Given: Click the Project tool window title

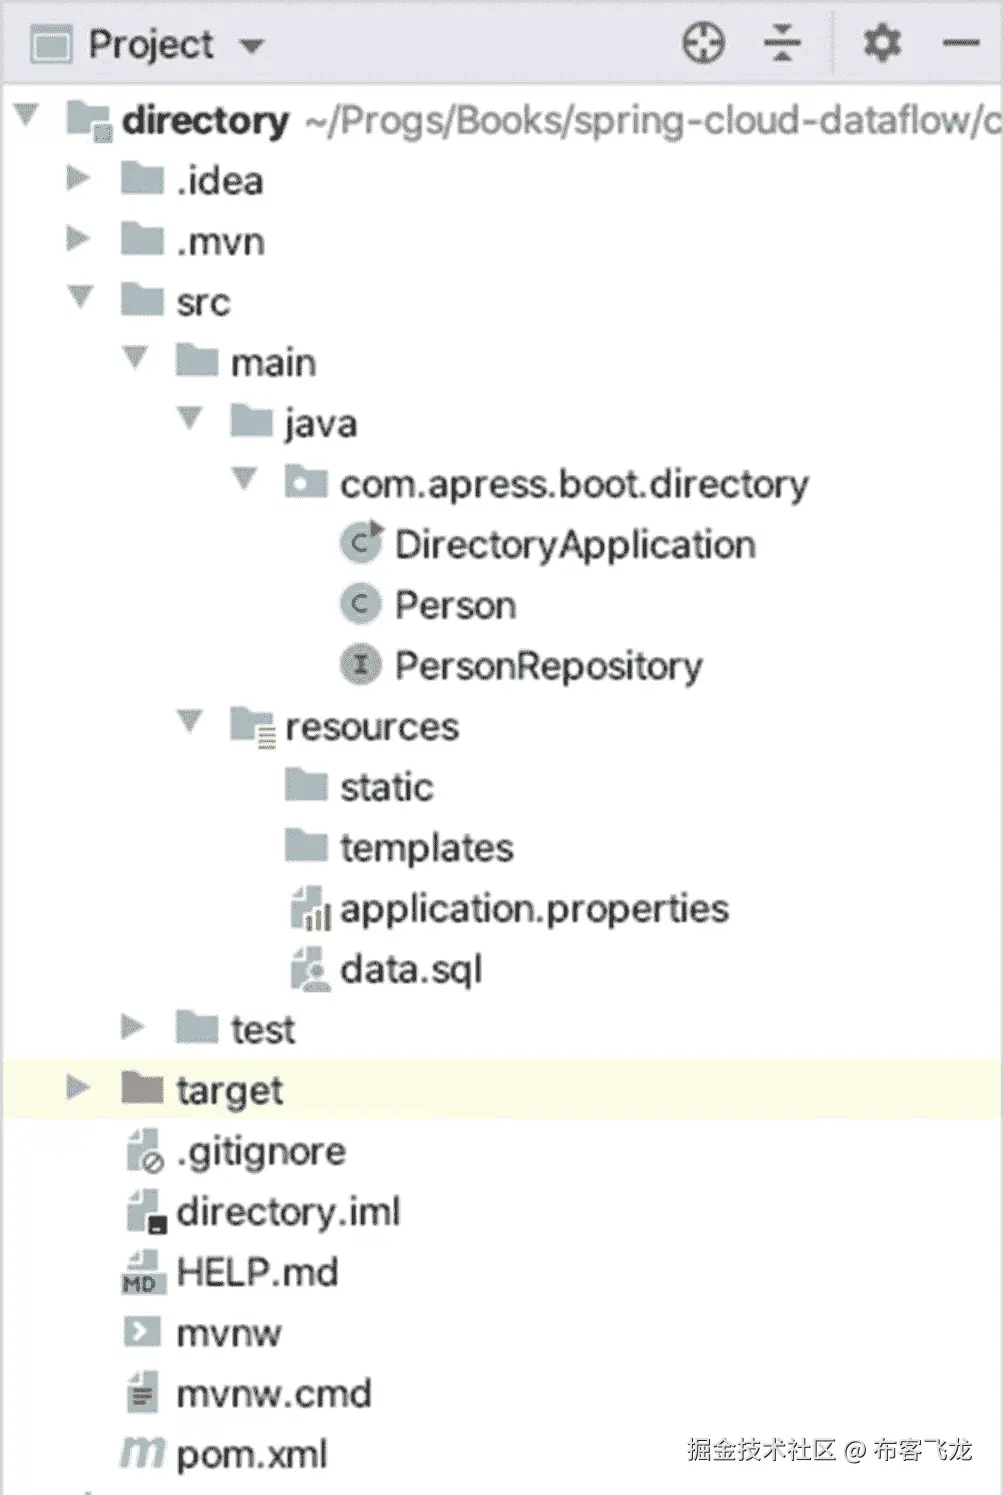Looking at the screenshot, I should [150, 44].
